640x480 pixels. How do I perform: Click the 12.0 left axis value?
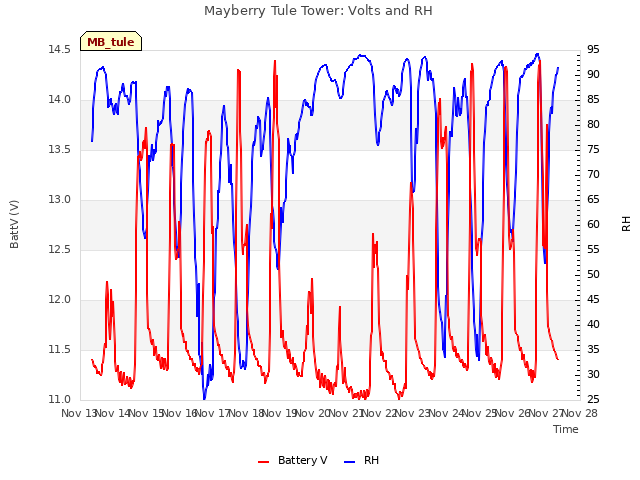[x=60, y=300]
